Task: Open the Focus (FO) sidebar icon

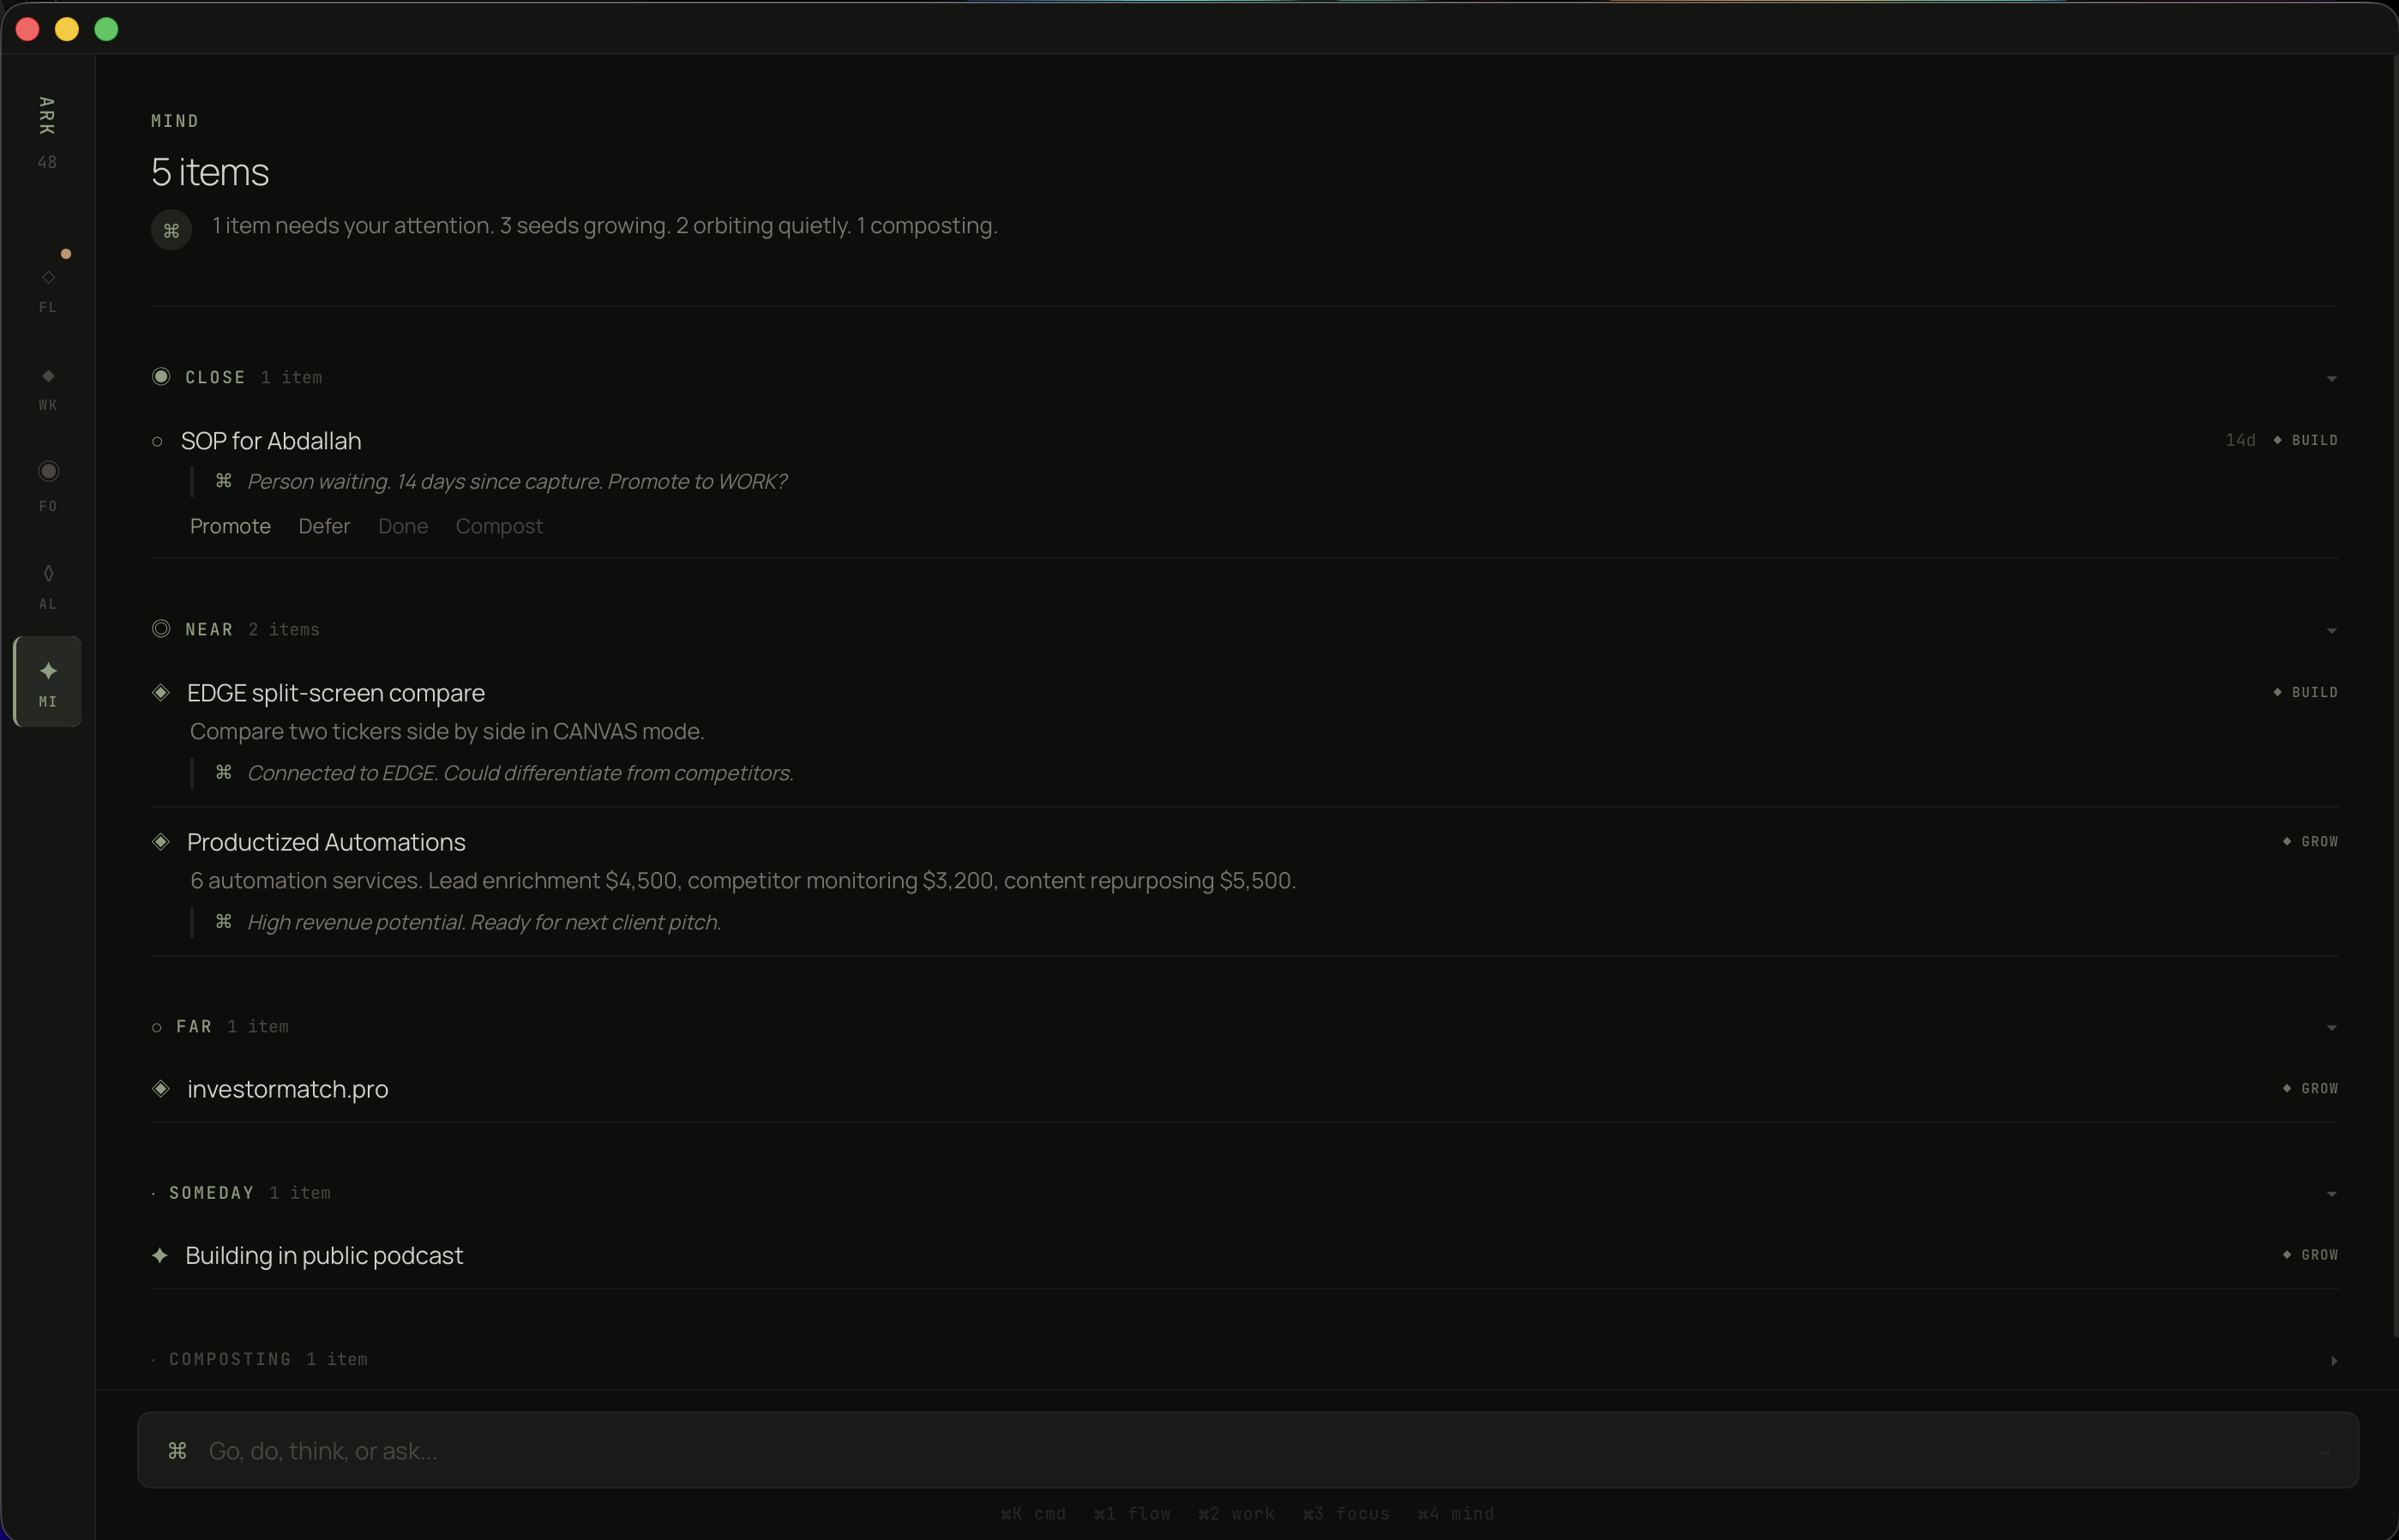Action: [48, 472]
